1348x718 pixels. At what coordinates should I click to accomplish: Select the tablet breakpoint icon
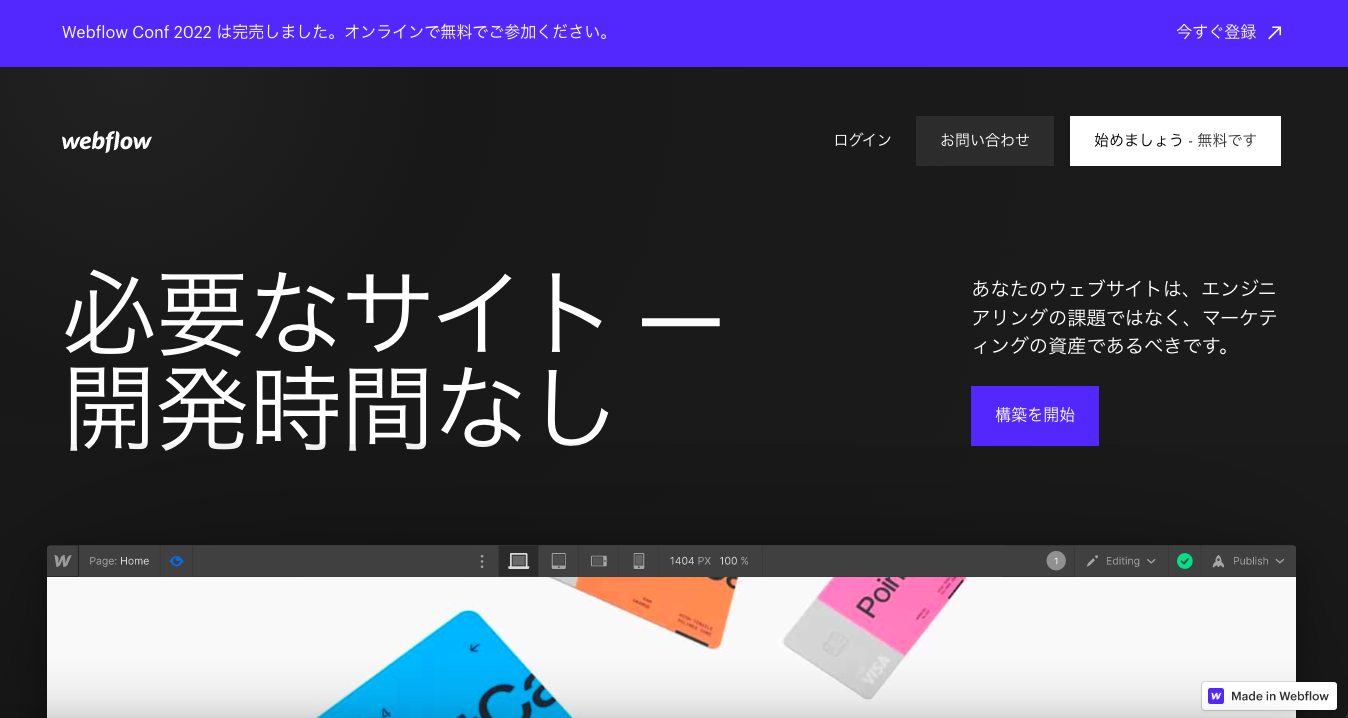pyautogui.click(x=559, y=561)
